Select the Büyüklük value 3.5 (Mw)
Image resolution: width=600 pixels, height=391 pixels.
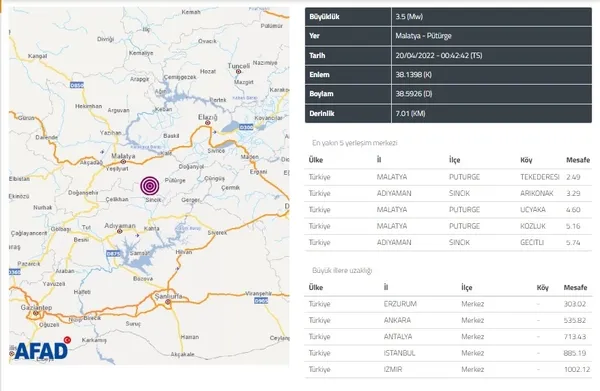409,16
